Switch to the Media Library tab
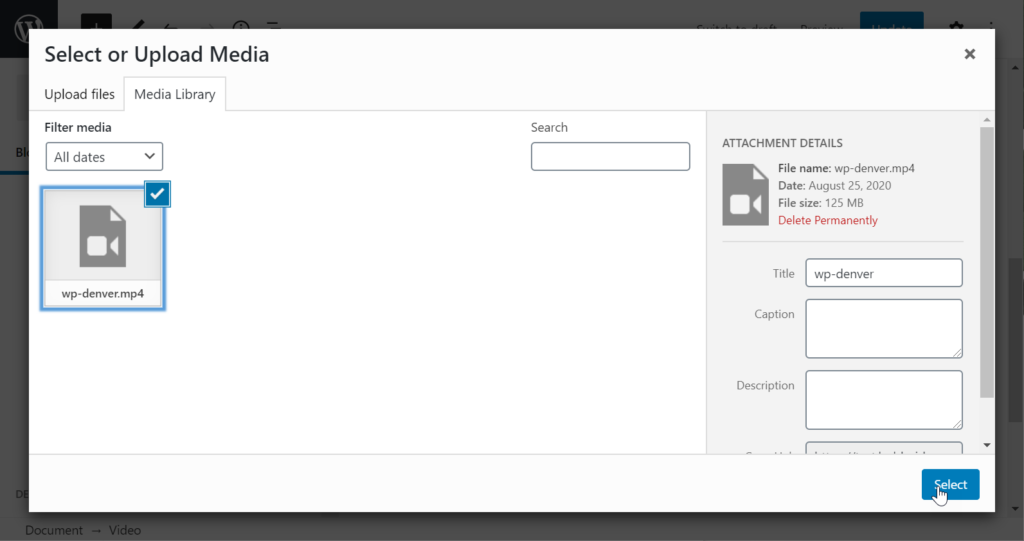This screenshot has width=1024, height=541. (x=175, y=94)
